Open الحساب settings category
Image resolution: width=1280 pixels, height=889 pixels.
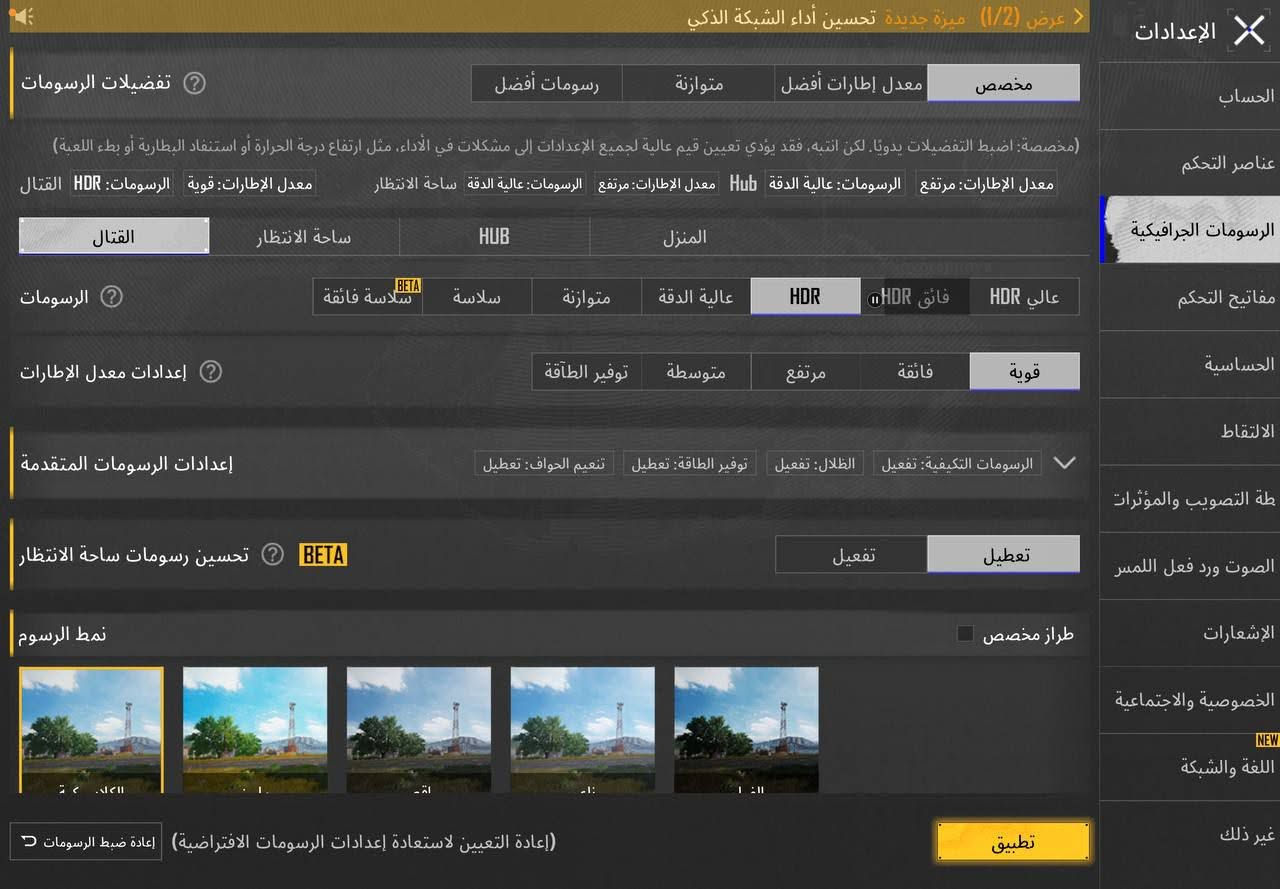pos(1190,96)
